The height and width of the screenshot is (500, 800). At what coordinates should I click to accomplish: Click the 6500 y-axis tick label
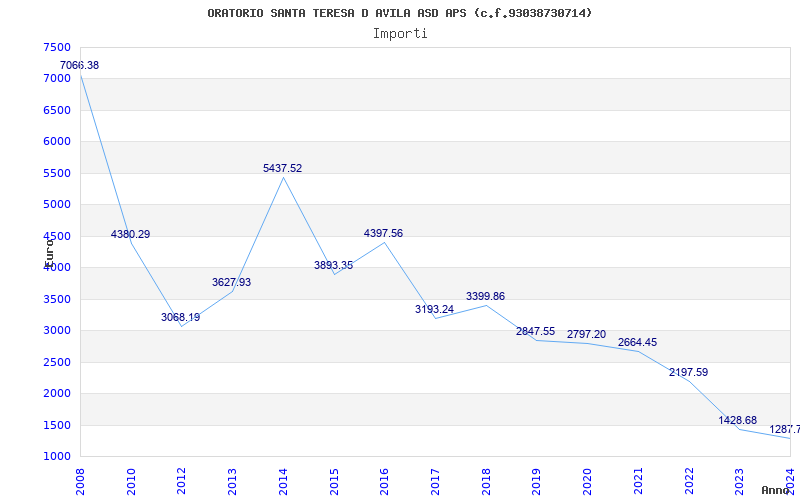click(x=57, y=110)
